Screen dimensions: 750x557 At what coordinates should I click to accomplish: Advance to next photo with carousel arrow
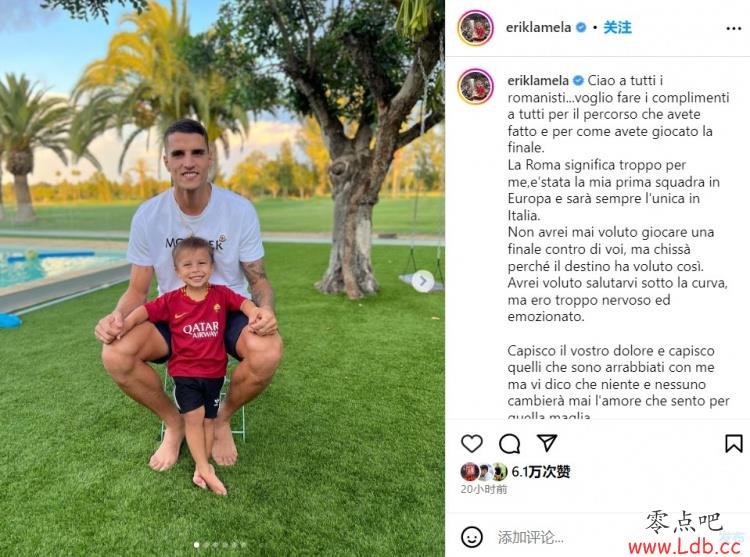click(x=423, y=281)
